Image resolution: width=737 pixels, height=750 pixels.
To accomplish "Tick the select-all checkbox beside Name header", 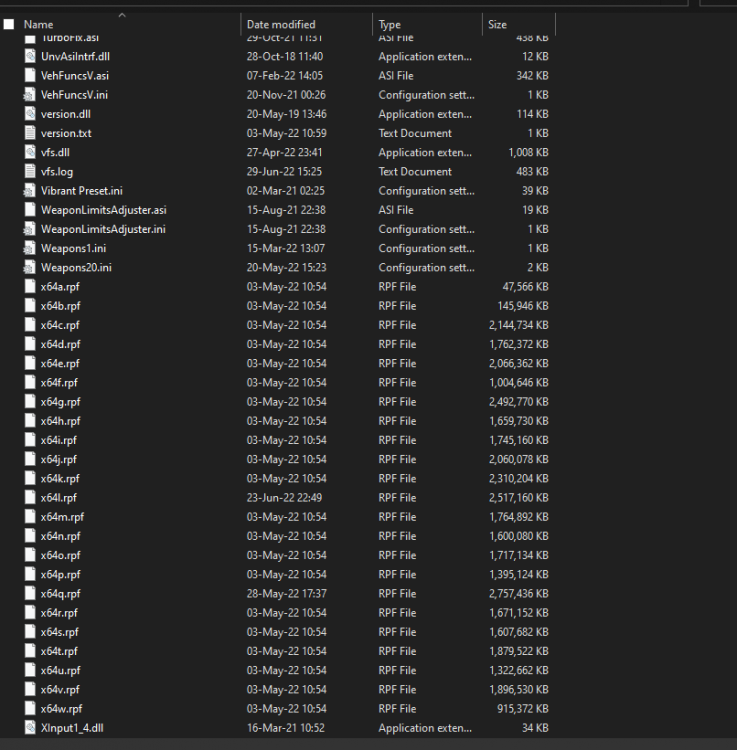I will pyautogui.click(x=9, y=24).
